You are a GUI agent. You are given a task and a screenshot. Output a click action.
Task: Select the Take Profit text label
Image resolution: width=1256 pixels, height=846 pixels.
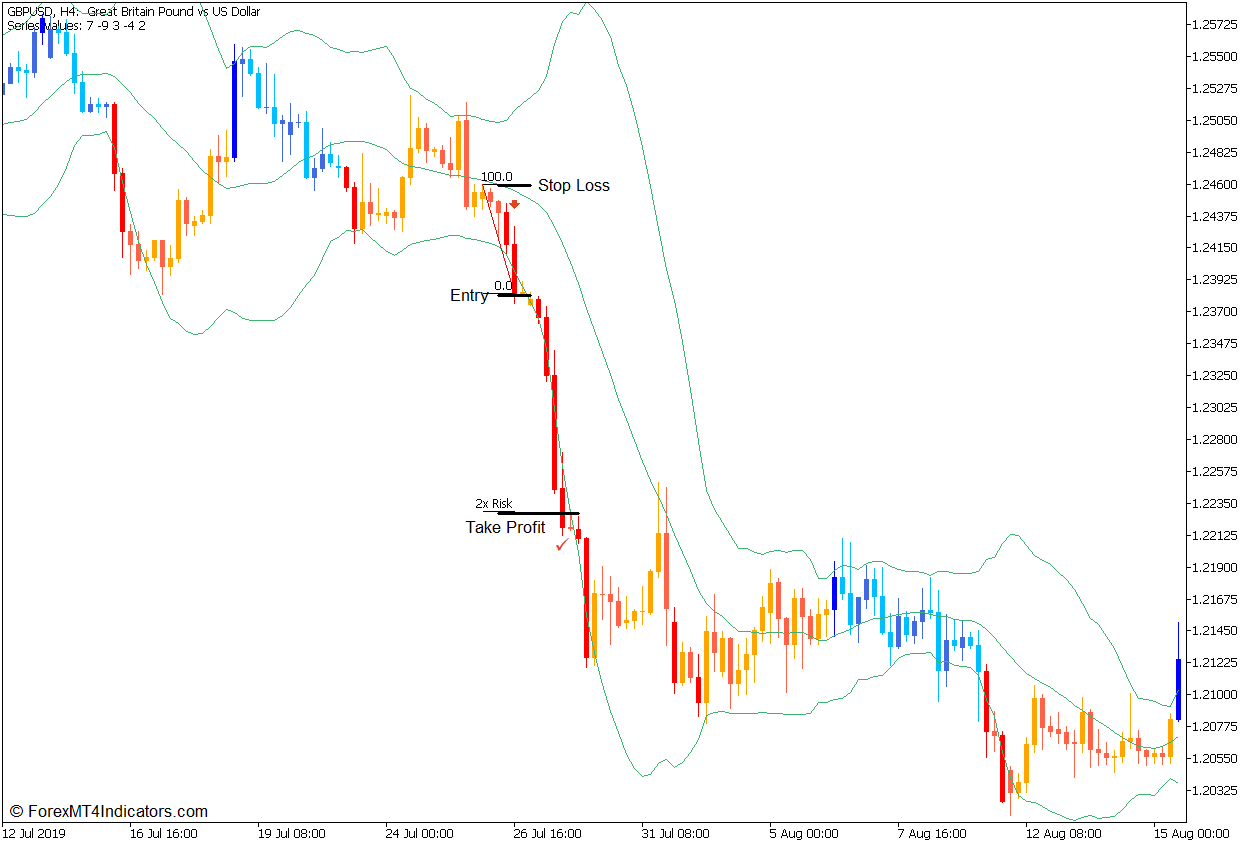point(505,528)
